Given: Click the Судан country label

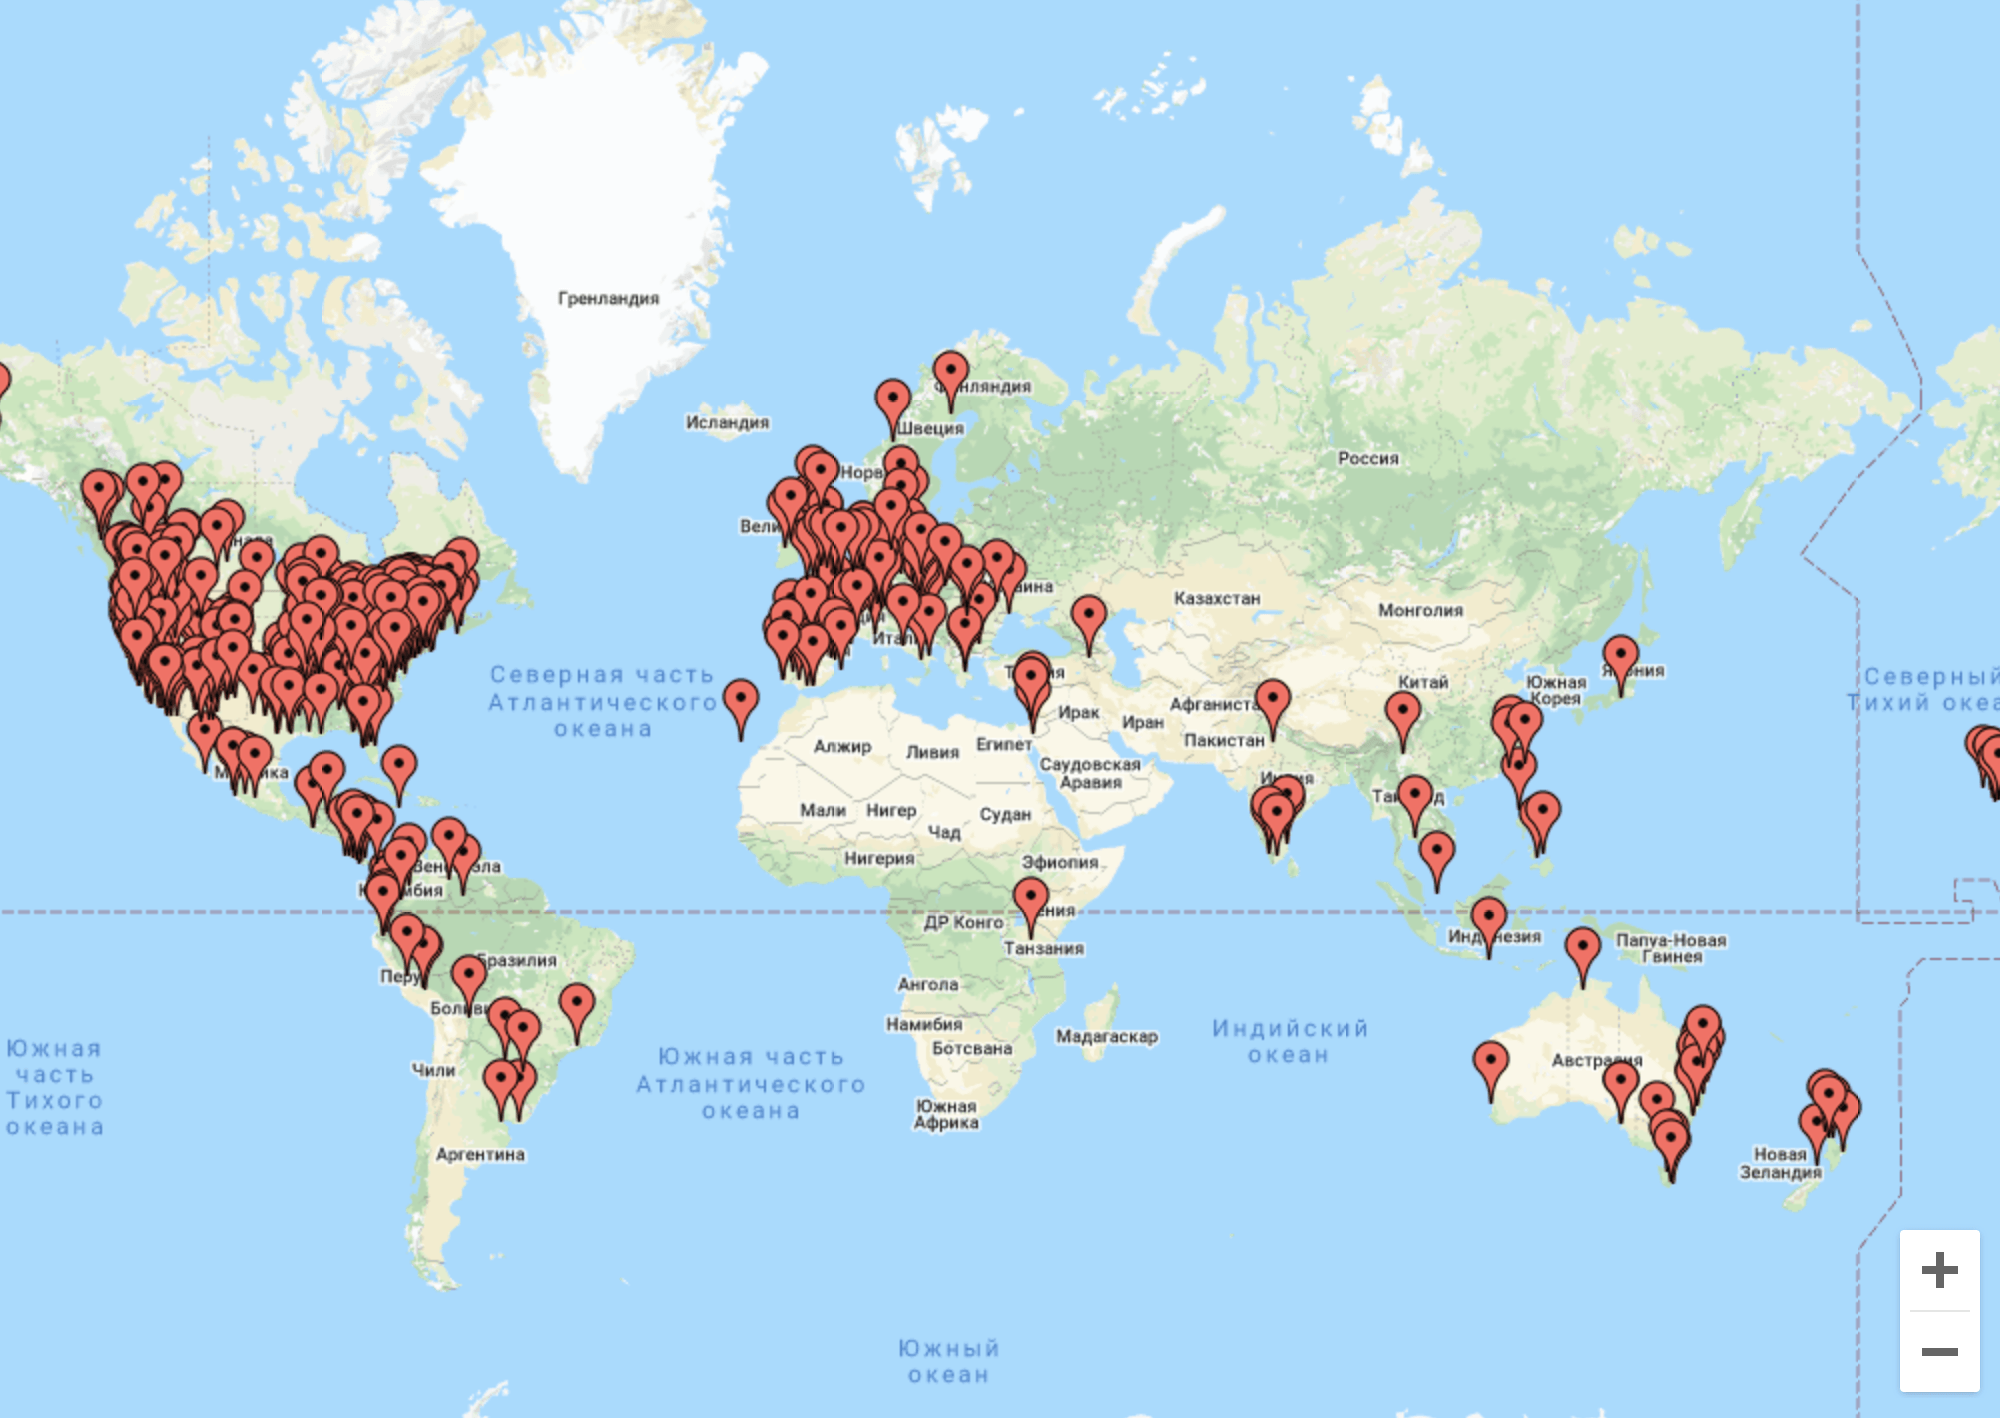Looking at the screenshot, I should click(1005, 814).
